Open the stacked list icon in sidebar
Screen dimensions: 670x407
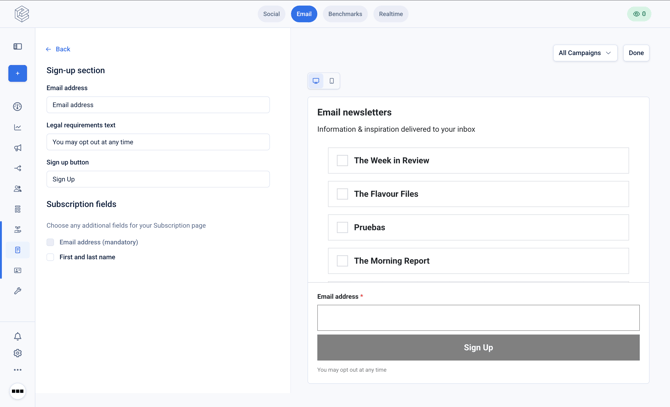(x=18, y=209)
